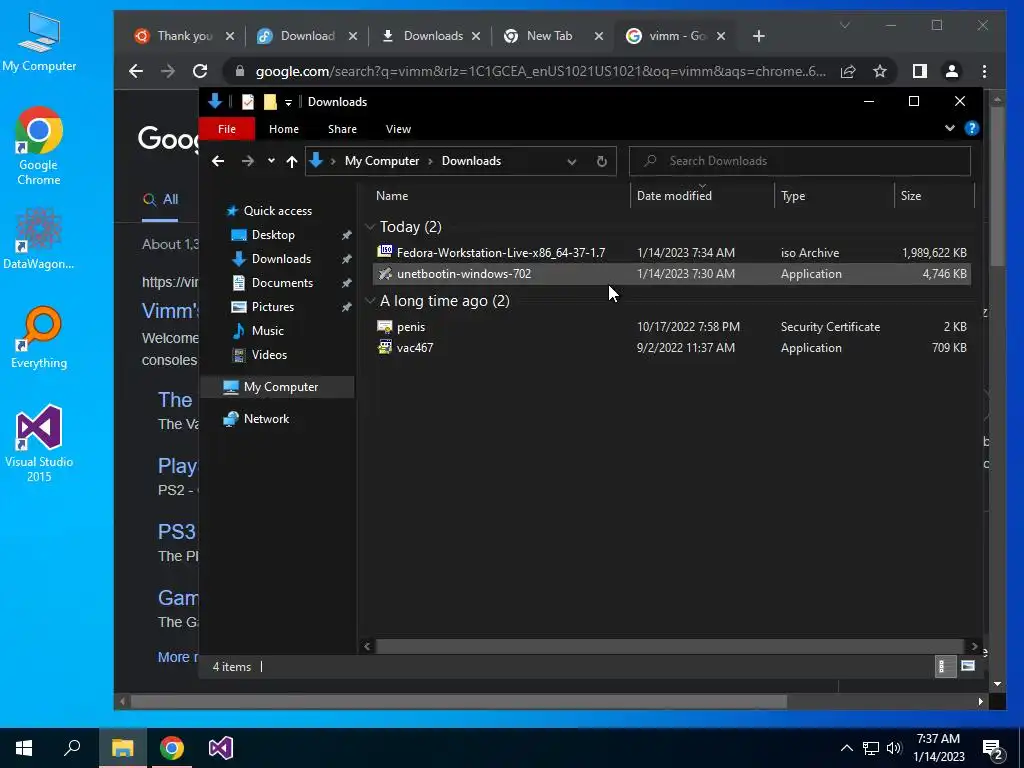This screenshot has height=768, width=1024.
Task: Switch to details view layout button
Action: [945, 666]
